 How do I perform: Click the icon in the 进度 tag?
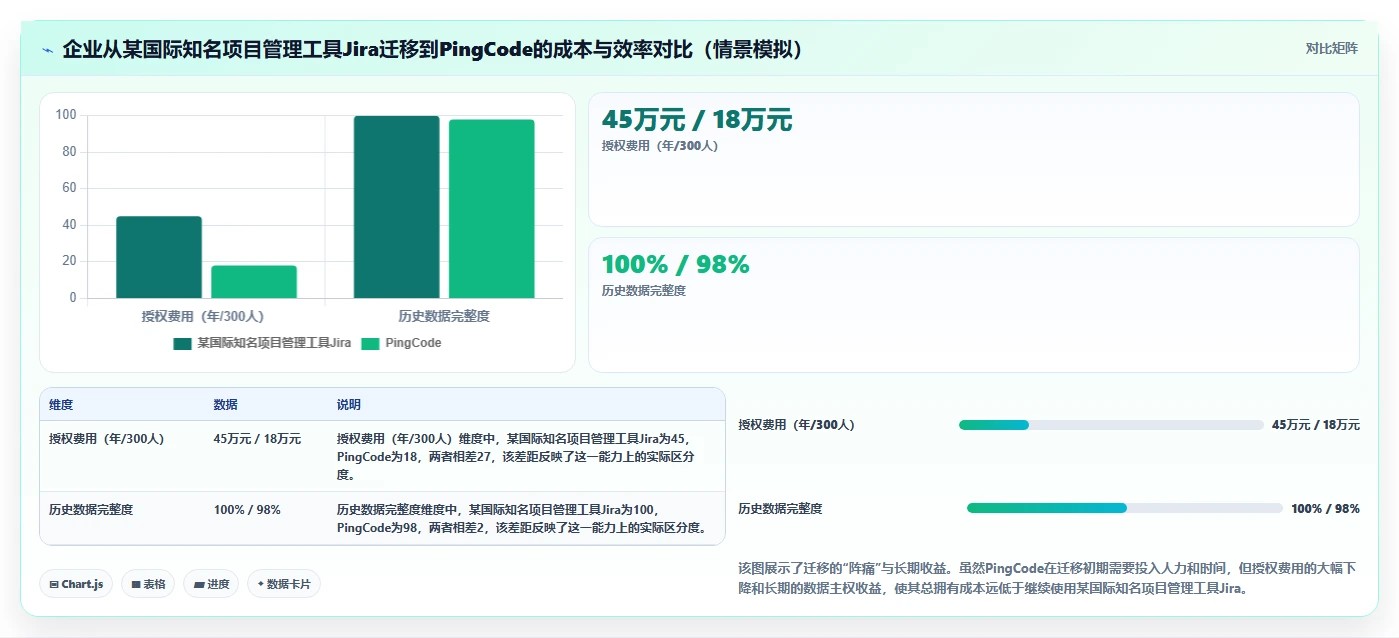[x=198, y=584]
